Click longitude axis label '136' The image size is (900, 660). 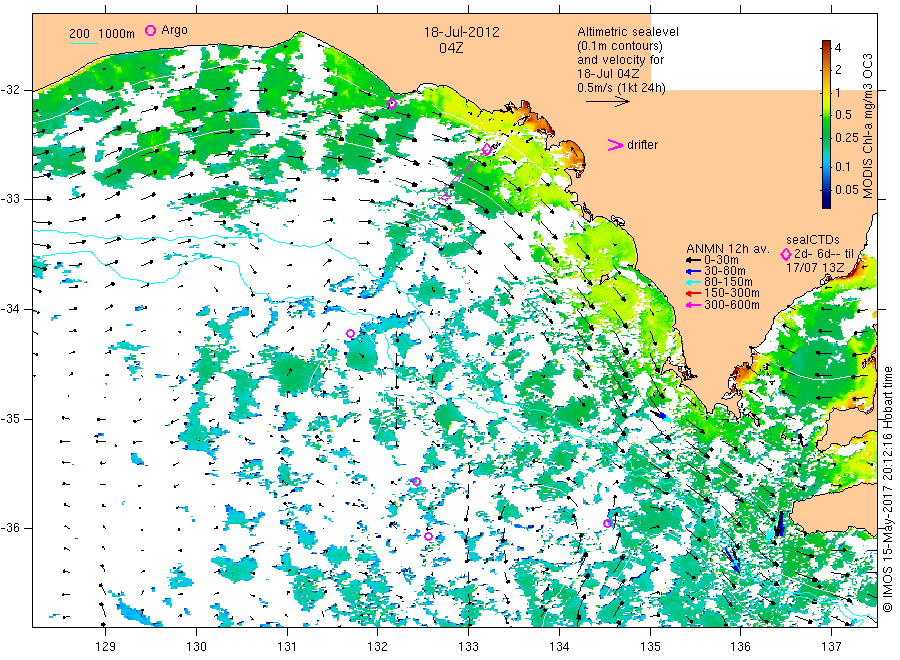coord(740,647)
